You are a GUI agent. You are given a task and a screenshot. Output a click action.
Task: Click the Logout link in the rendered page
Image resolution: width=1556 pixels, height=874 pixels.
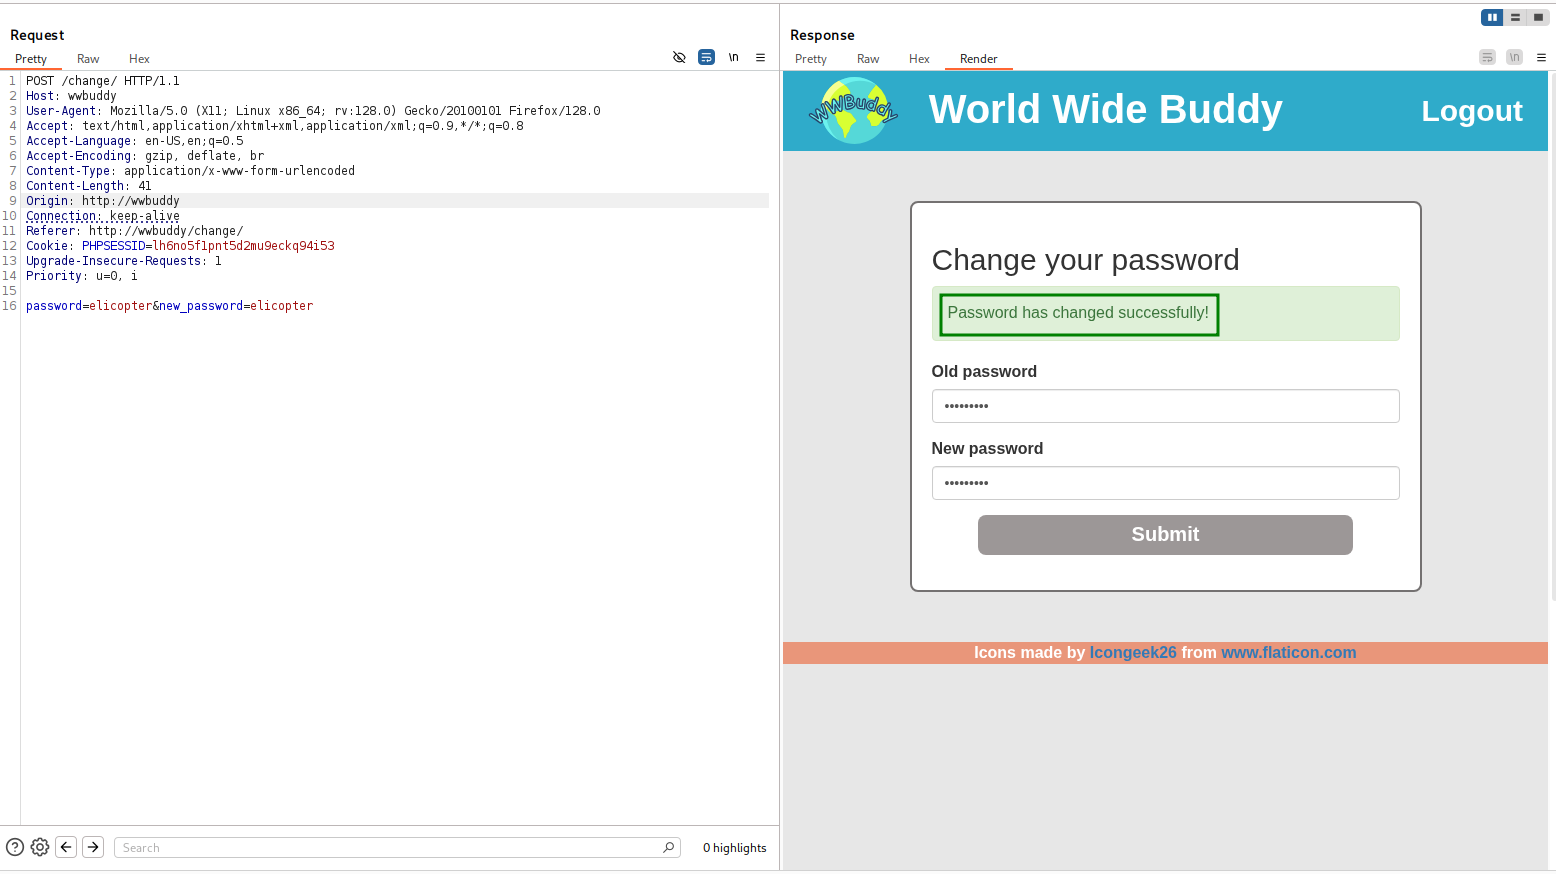[x=1472, y=110]
